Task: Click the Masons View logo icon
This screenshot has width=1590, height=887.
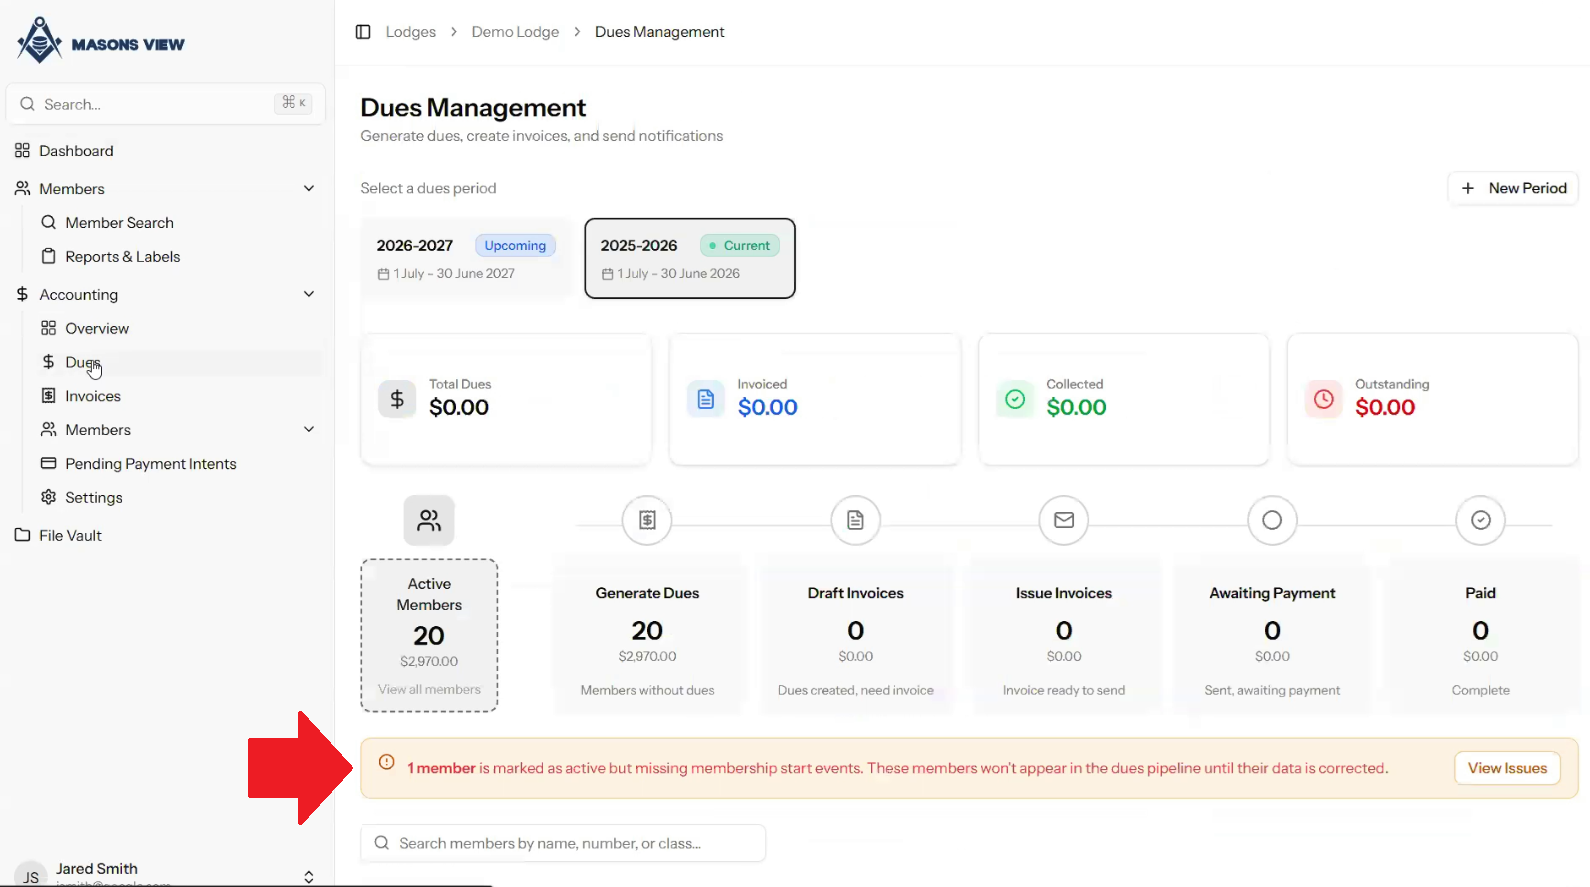Action: pyautogui.click(x=40, y=41)
